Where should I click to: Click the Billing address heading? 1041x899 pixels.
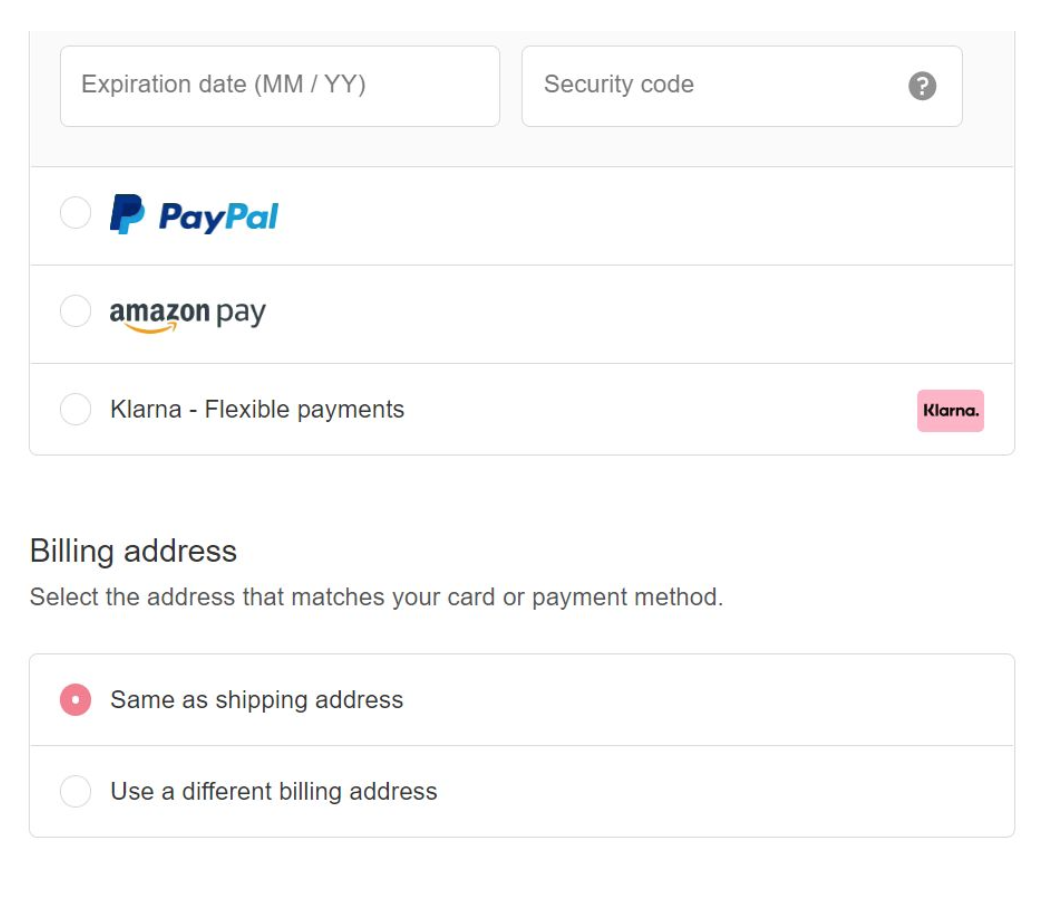pos(133,552)
